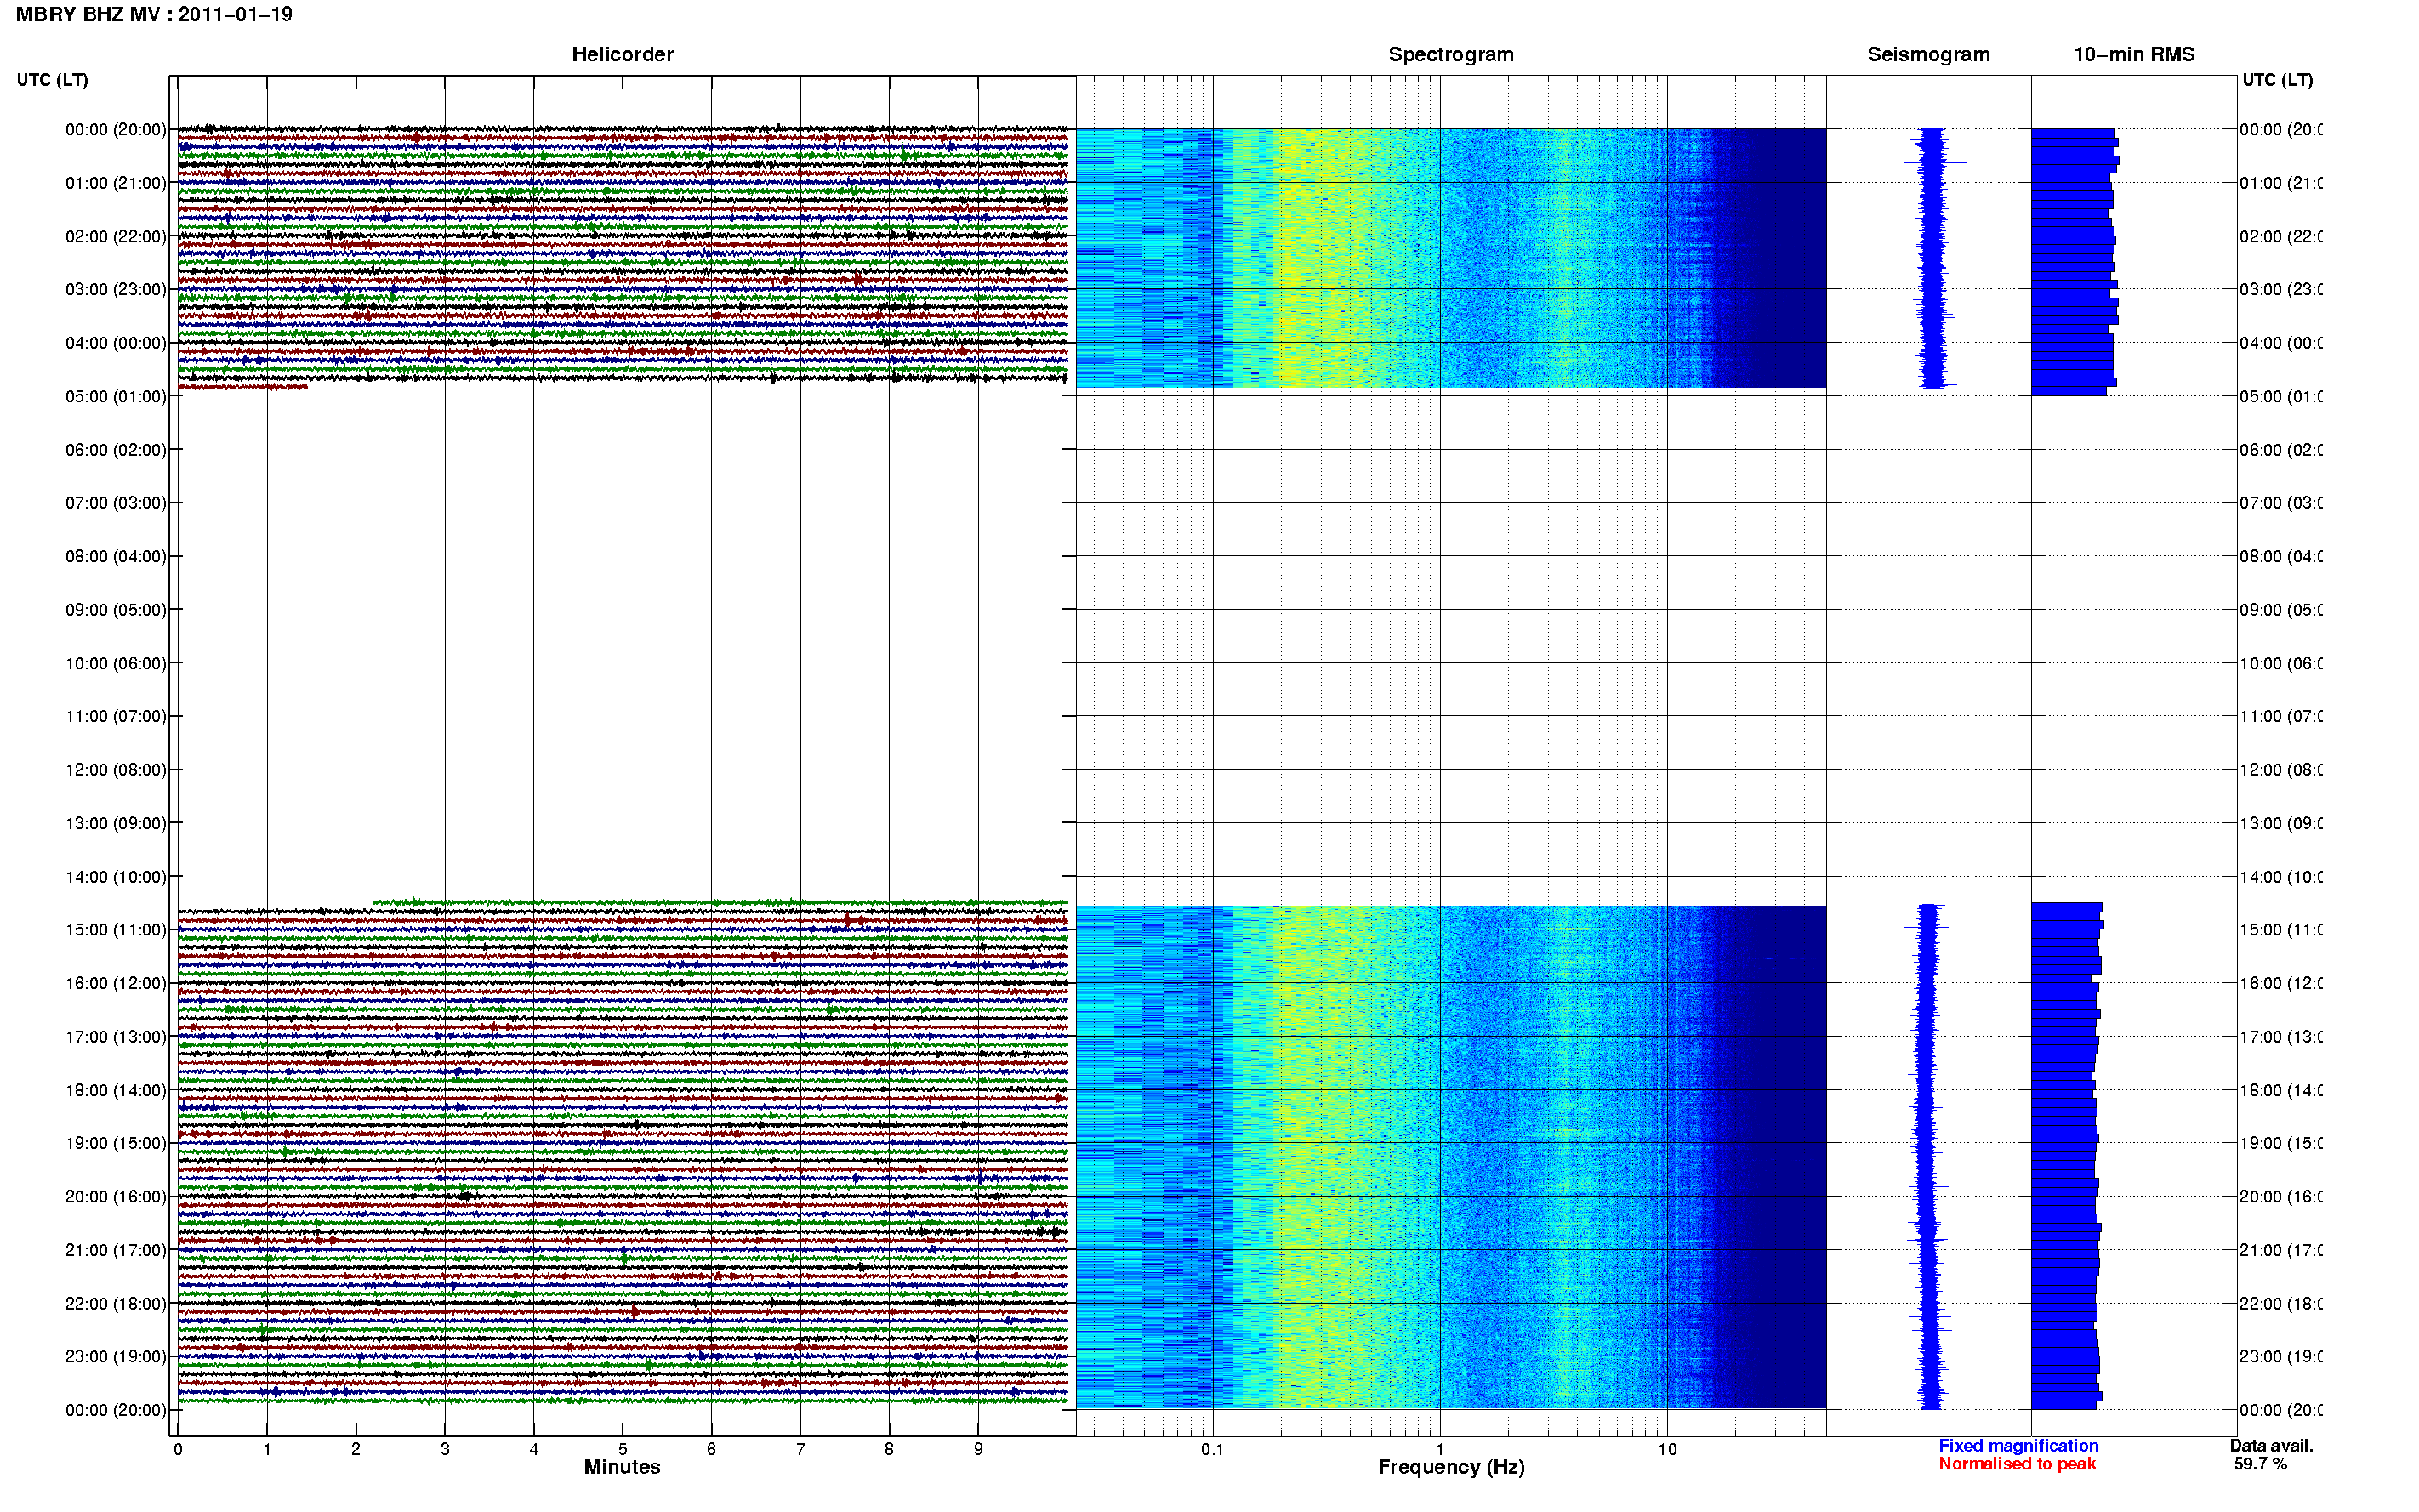Click left time label '15:00 (11:00)'

pyautogui.click(x=116, y=930)
